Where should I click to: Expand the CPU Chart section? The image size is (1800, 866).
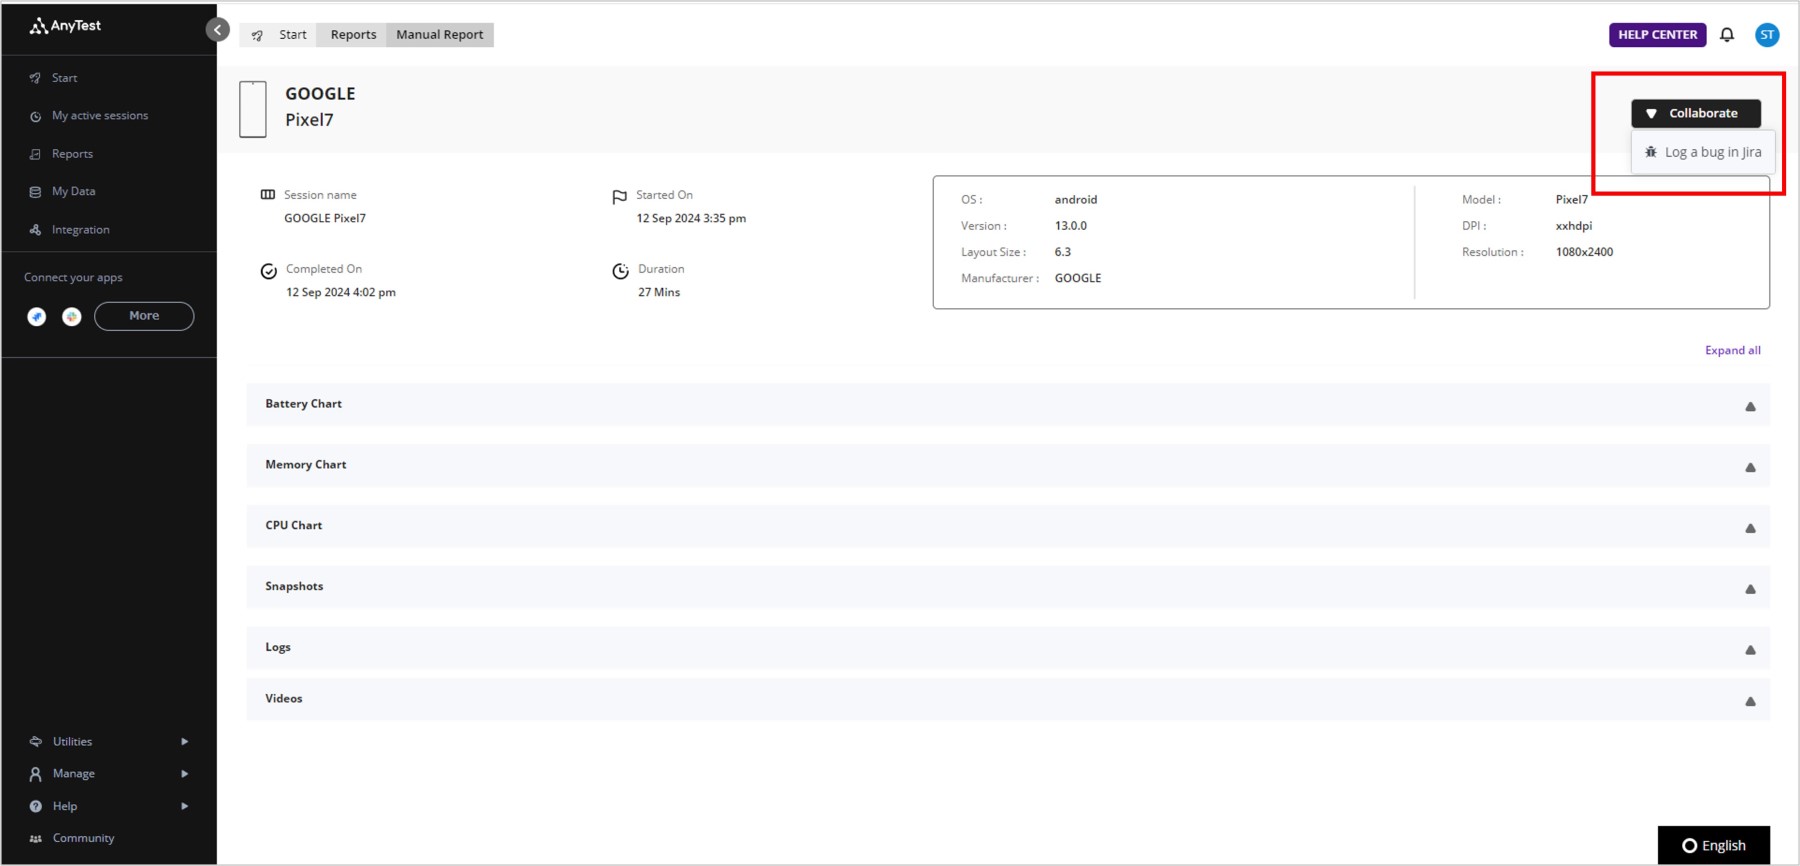click(1008, 527)
